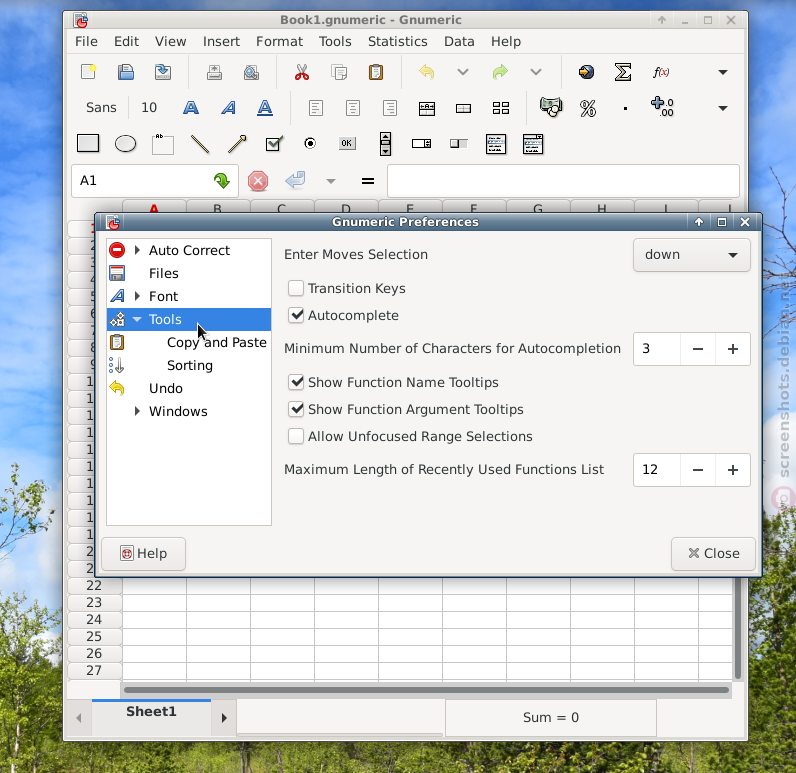
Task: Select Sorting in preferences tree
Action: tap(190, 365)
